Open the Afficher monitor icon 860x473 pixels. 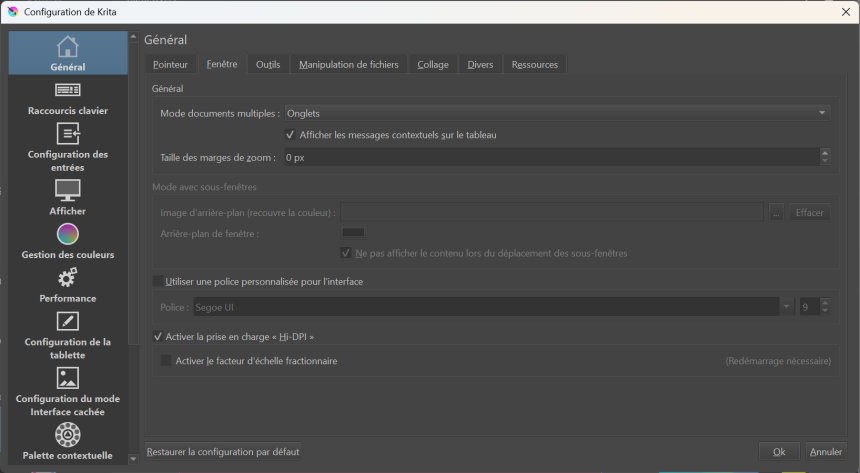pos(68,190)
